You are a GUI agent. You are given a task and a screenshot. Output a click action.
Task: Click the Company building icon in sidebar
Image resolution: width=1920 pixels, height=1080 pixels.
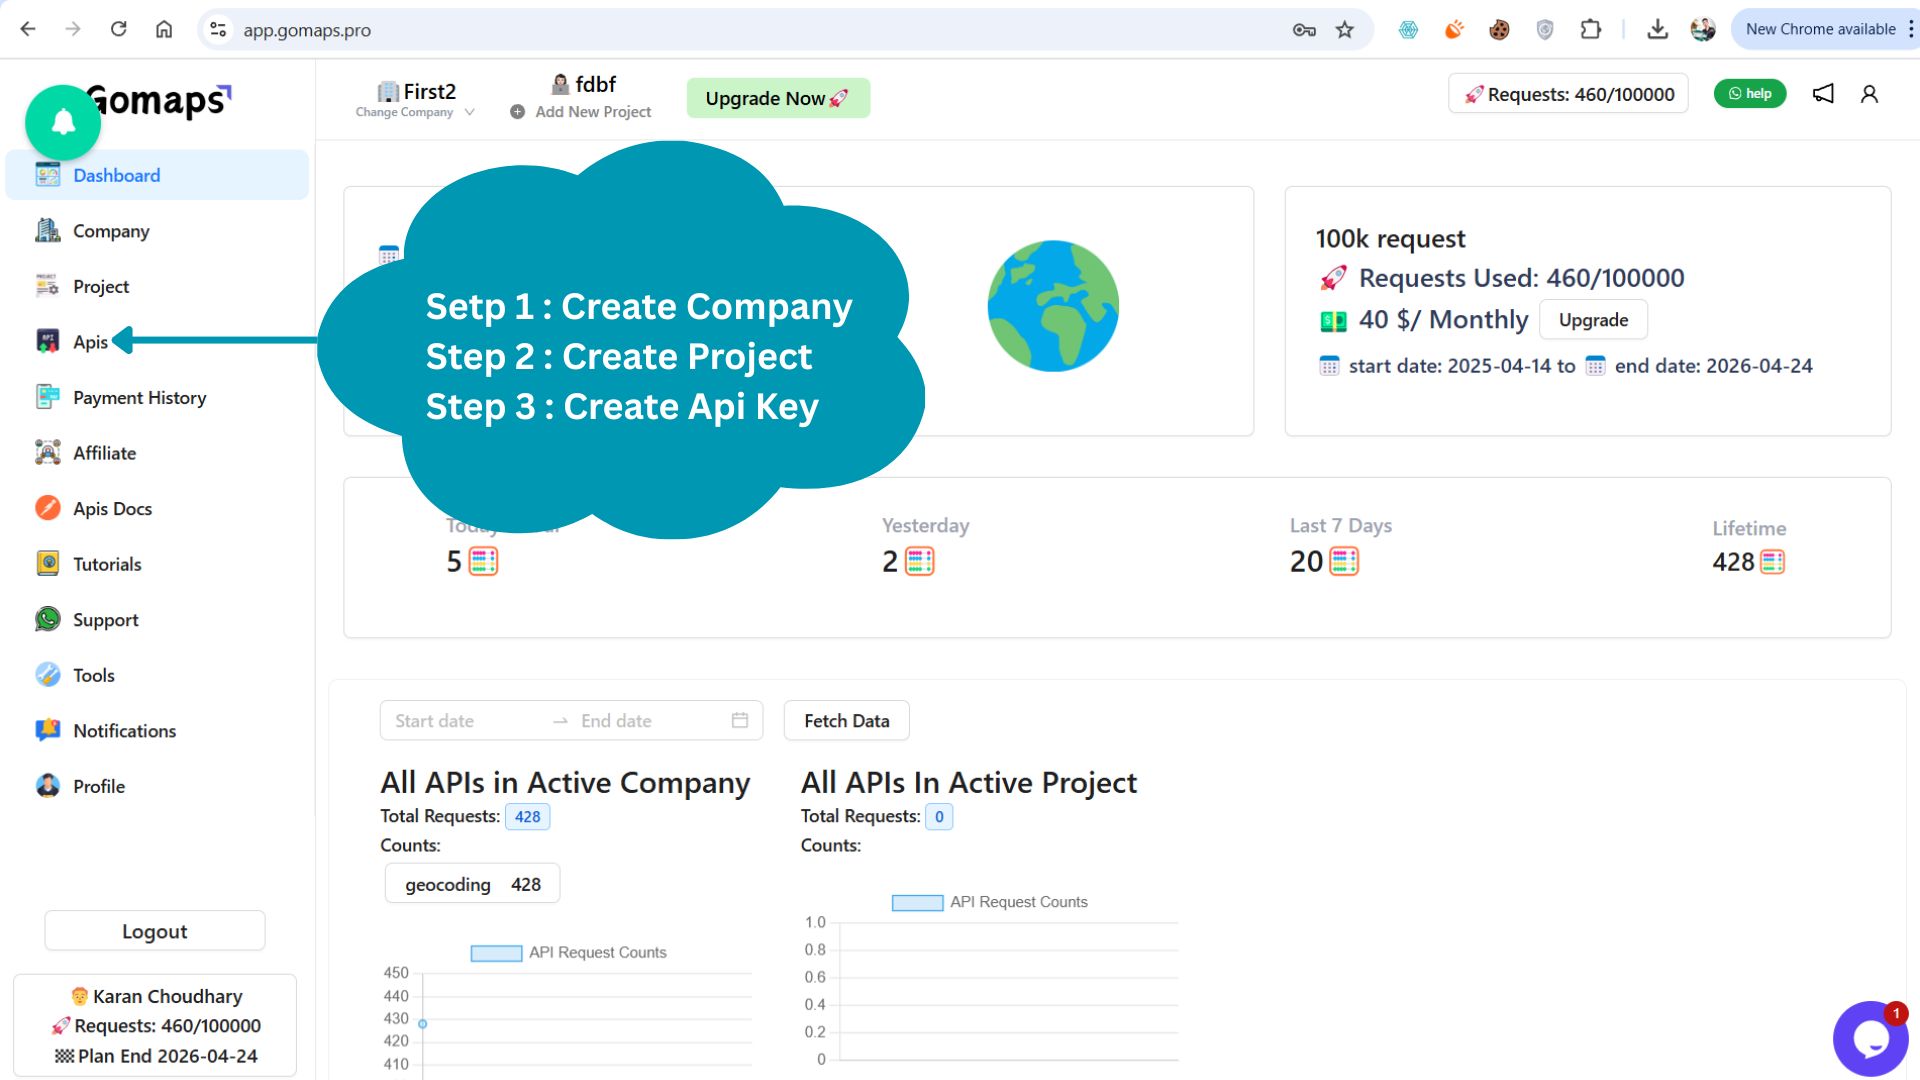point(48,231)
